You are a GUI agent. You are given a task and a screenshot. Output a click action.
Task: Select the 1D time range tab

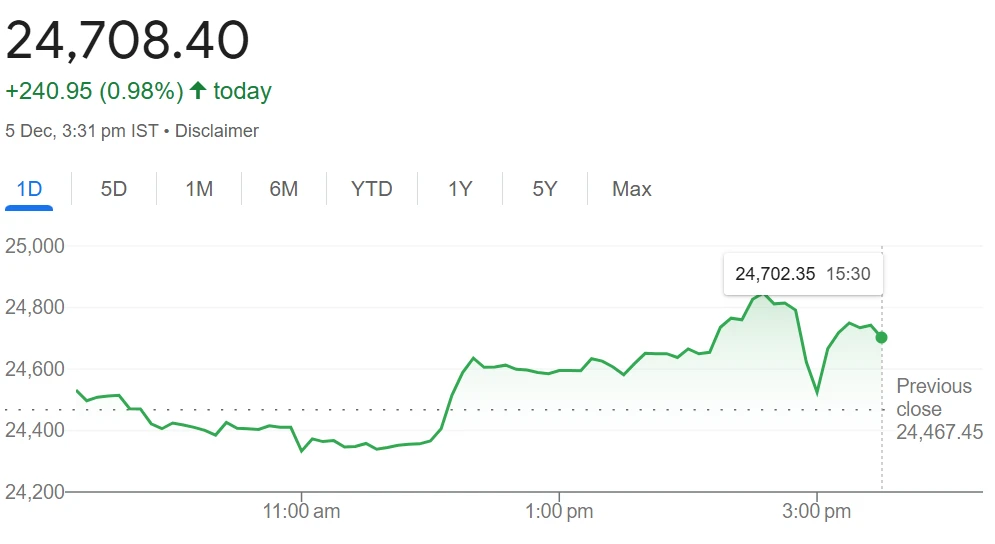[28, 189]
